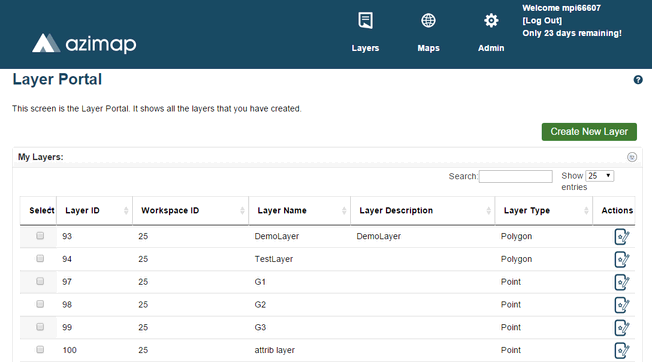The image size is (652, 362).
Task: Edit layer DemoLayer via action icon
Action: (622, 236)
